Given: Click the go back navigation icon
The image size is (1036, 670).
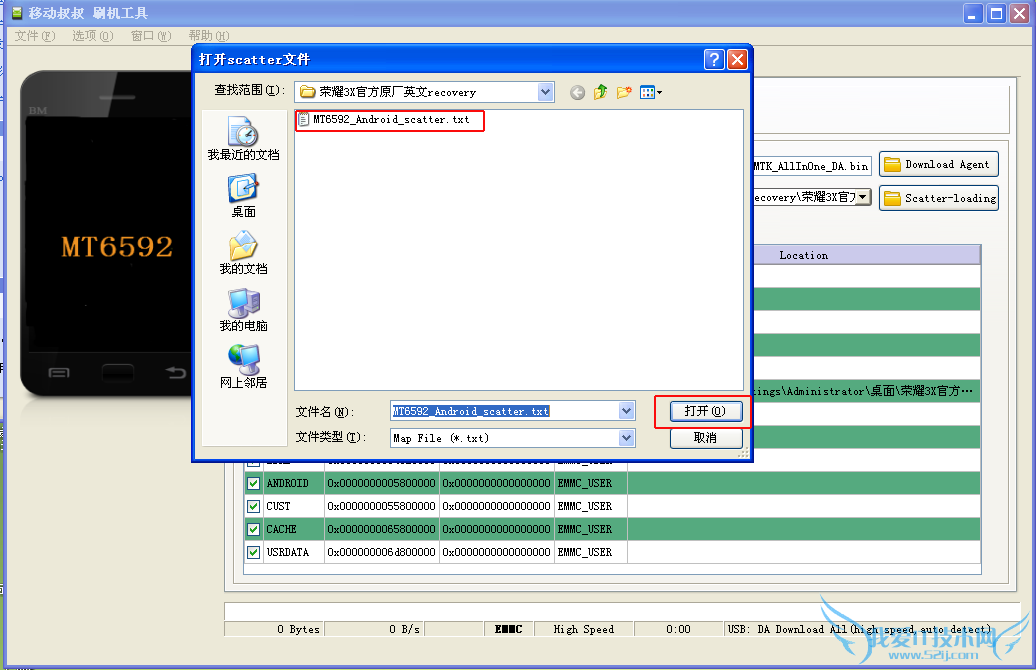Looking at the screenshot, I should point(577,93).
